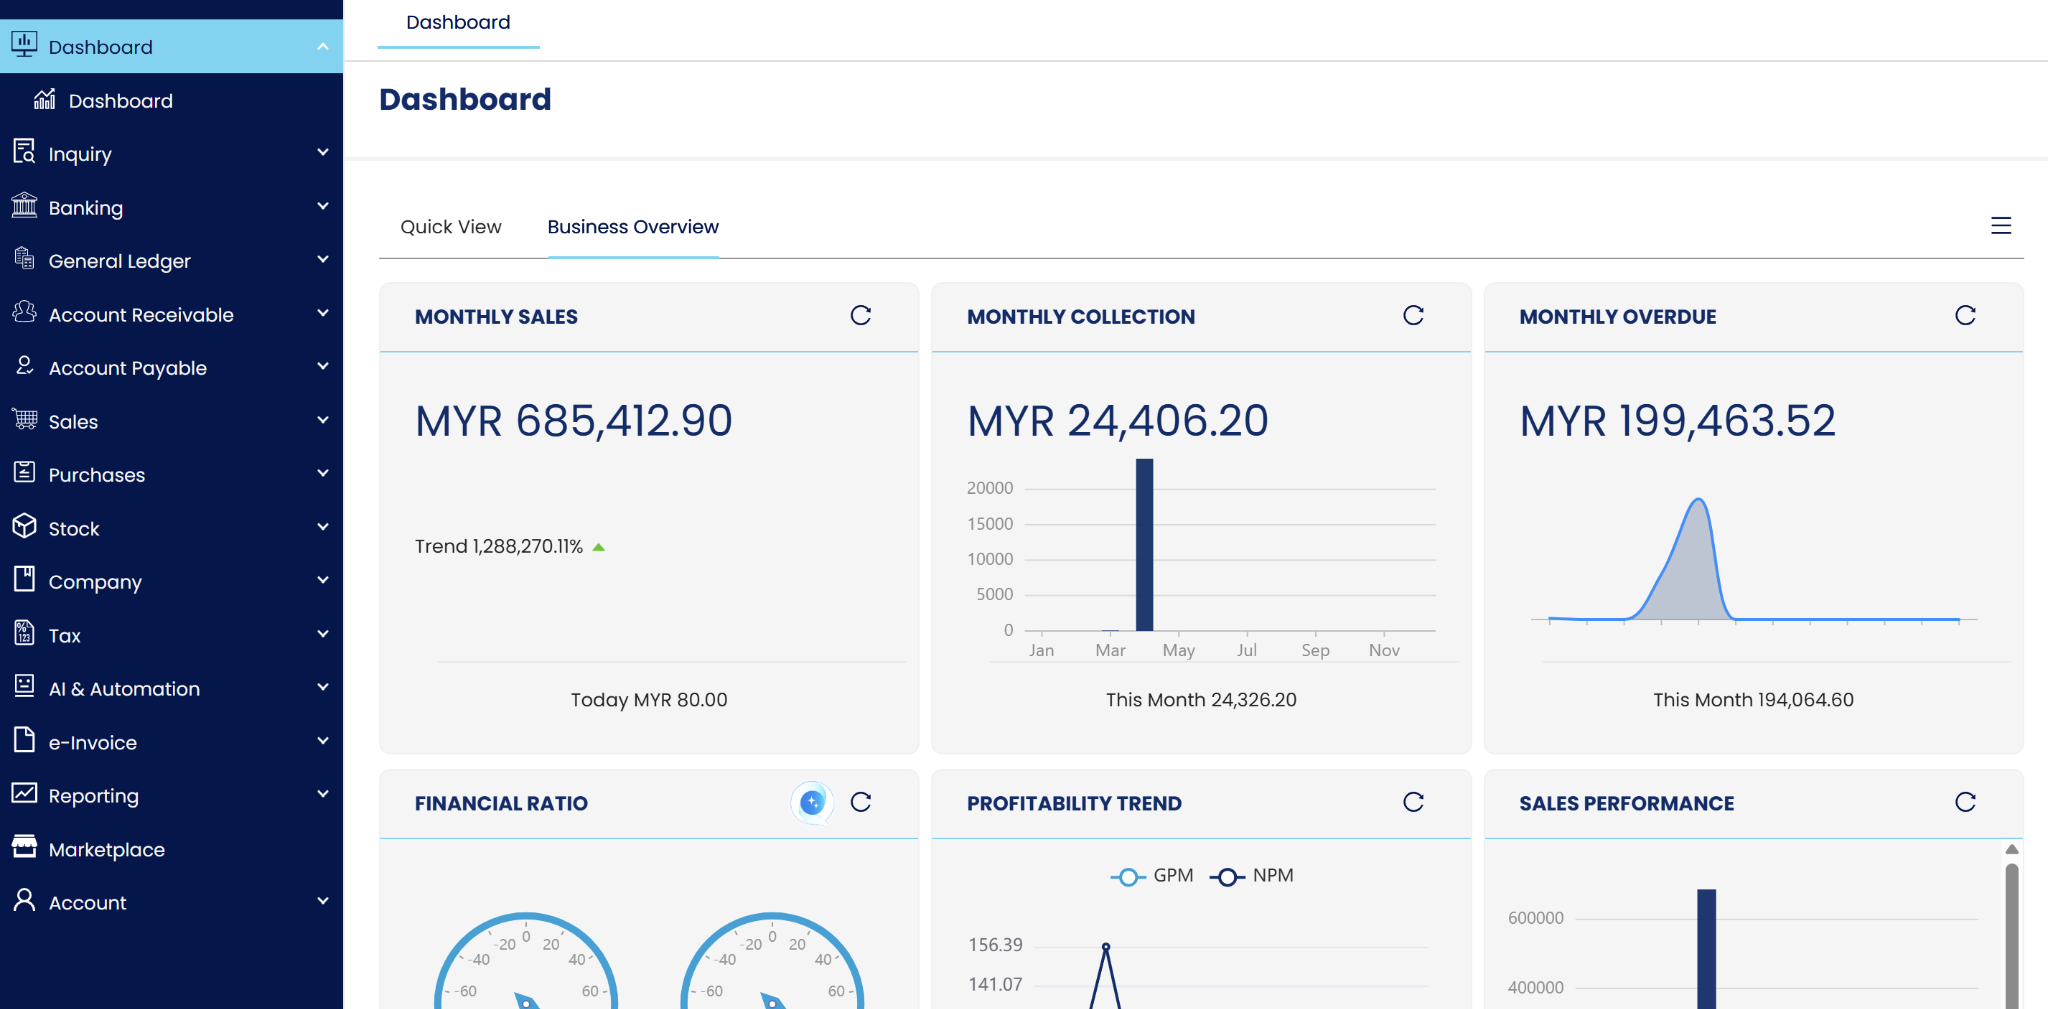Switch to the Quick View tab

coord(450,227)
